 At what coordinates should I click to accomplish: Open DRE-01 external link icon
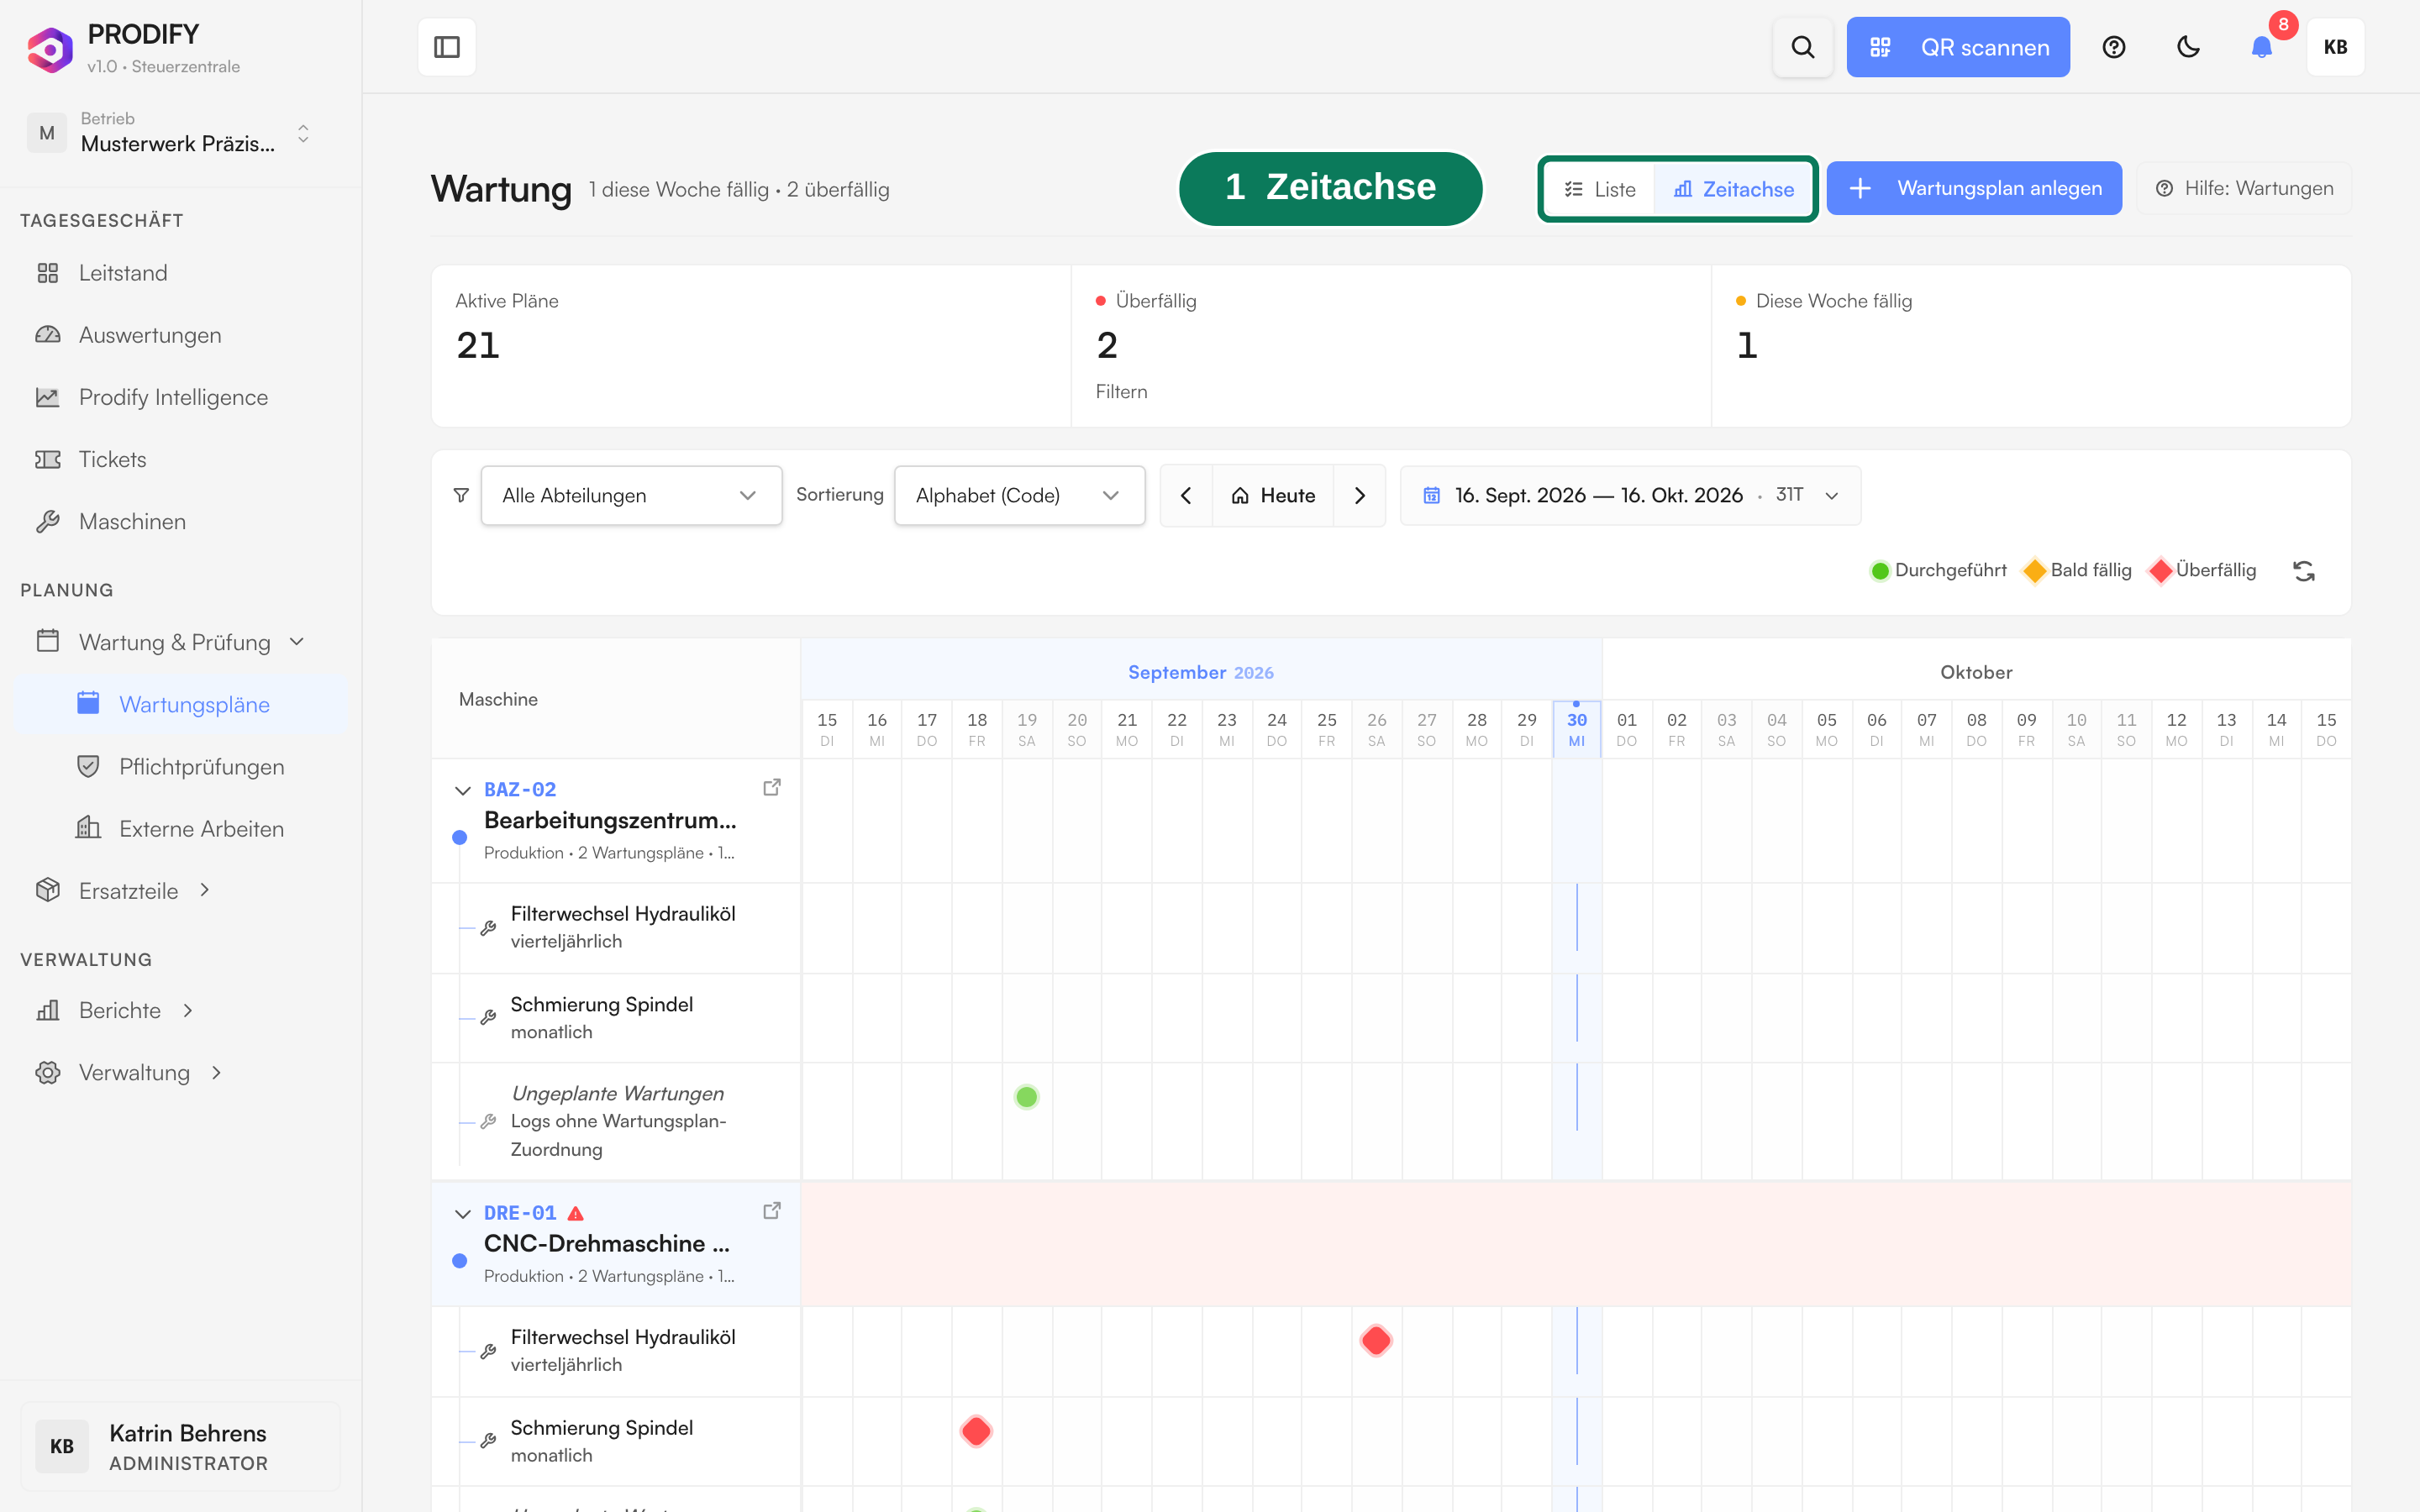771,1211
